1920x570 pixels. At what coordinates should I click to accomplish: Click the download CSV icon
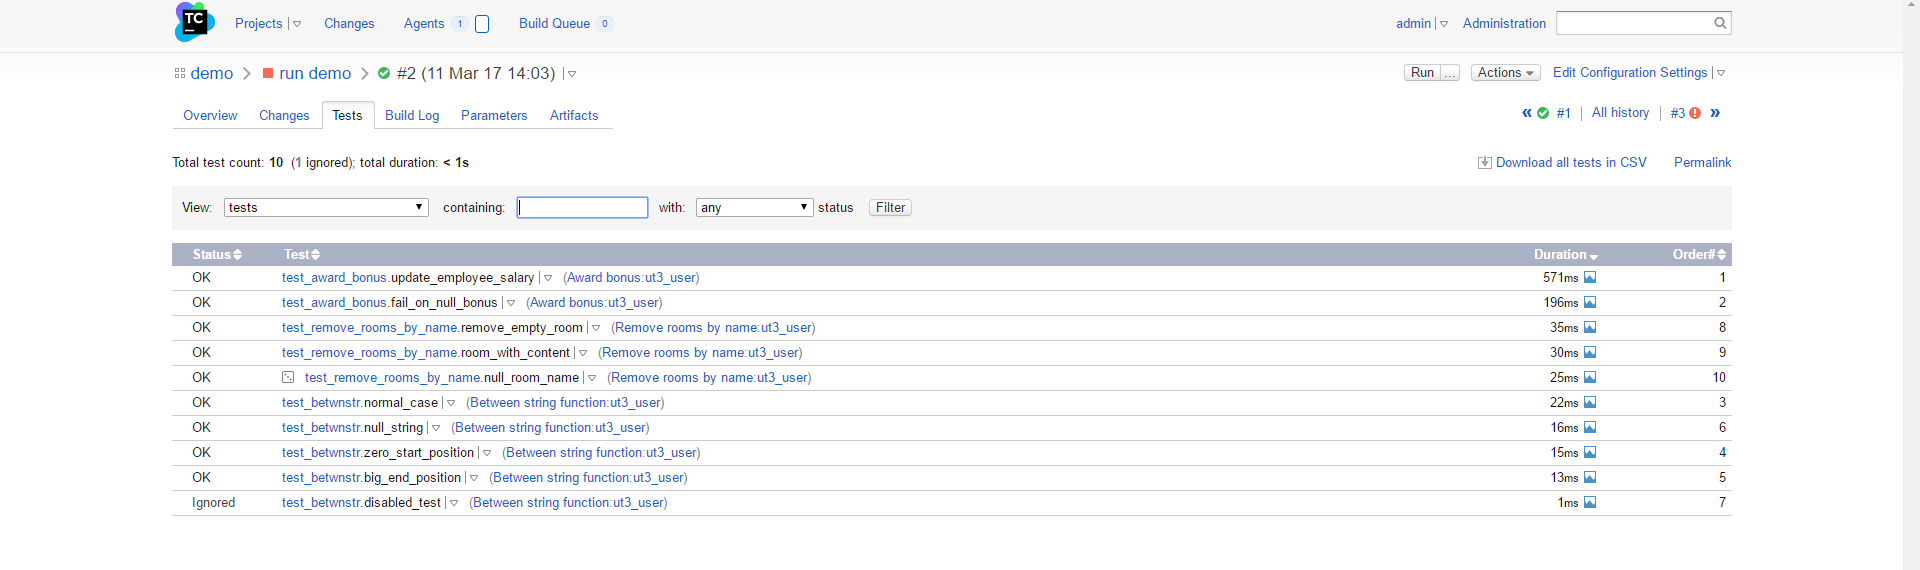[1484, 163]
